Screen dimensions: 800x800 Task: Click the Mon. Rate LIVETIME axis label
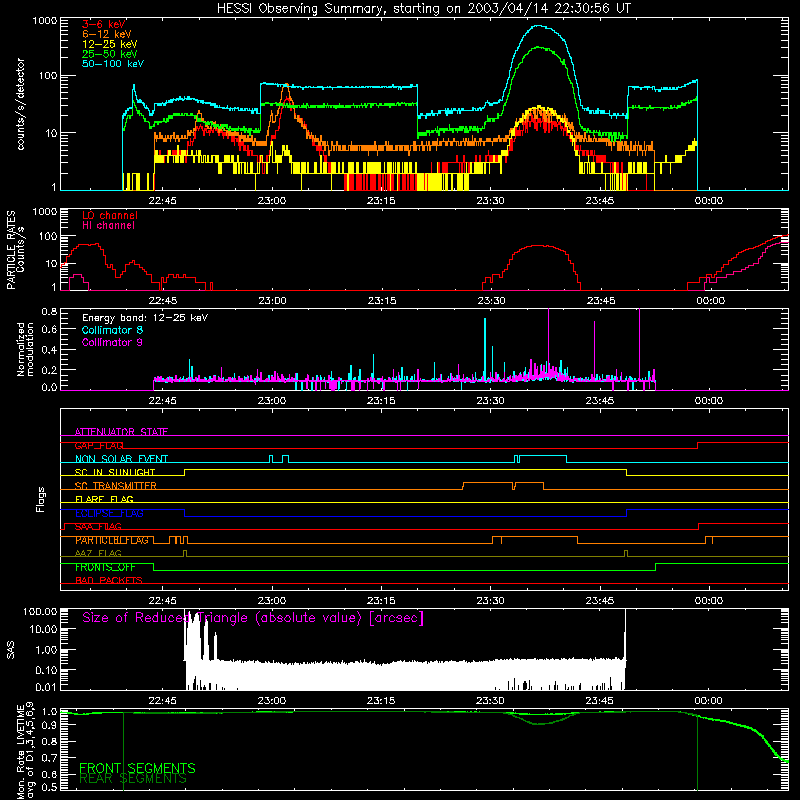tap(25, 751)
